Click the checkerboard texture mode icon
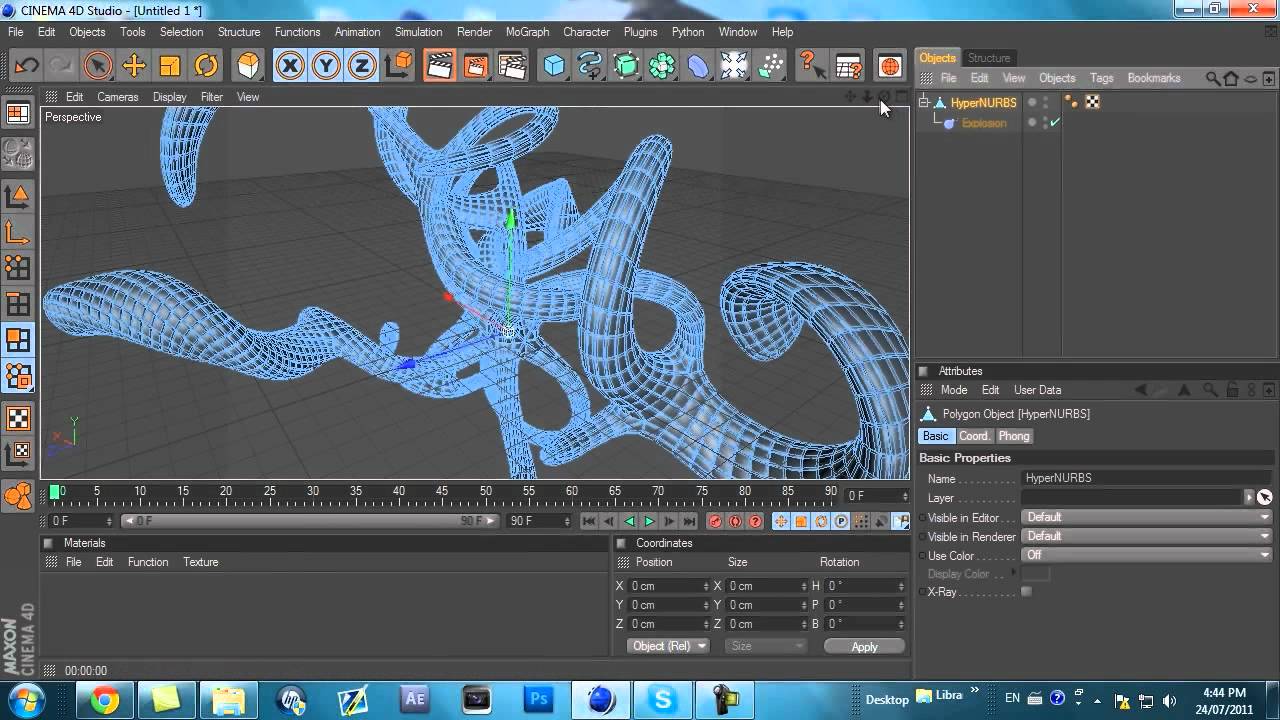 pyautogui.click(x=18, y=418)
